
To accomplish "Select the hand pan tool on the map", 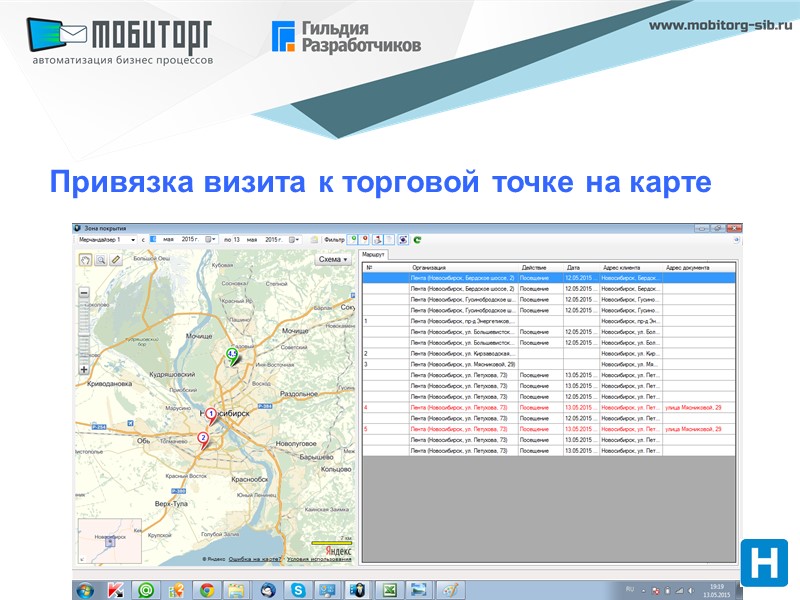I will pos(86,259).
